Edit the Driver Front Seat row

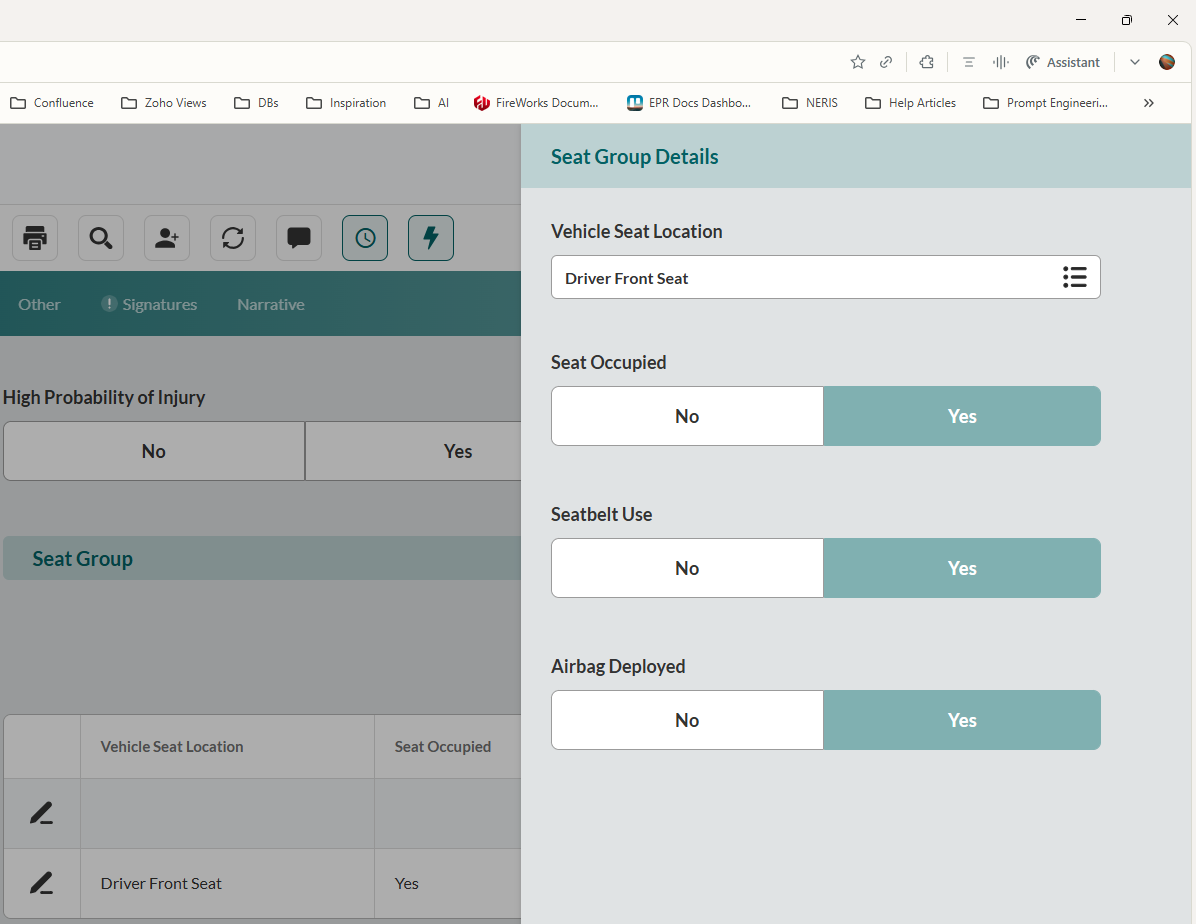(x=41, y=883)
